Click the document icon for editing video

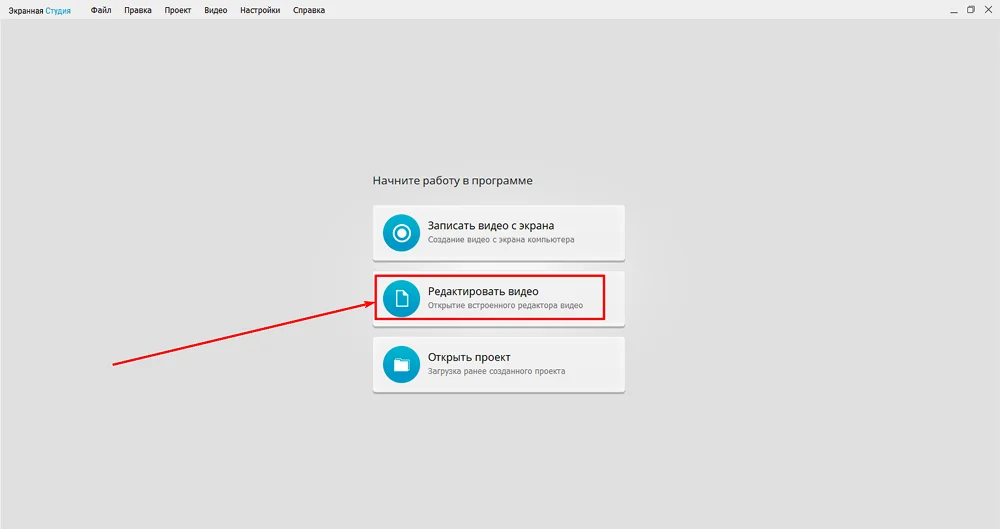point(401,299)
